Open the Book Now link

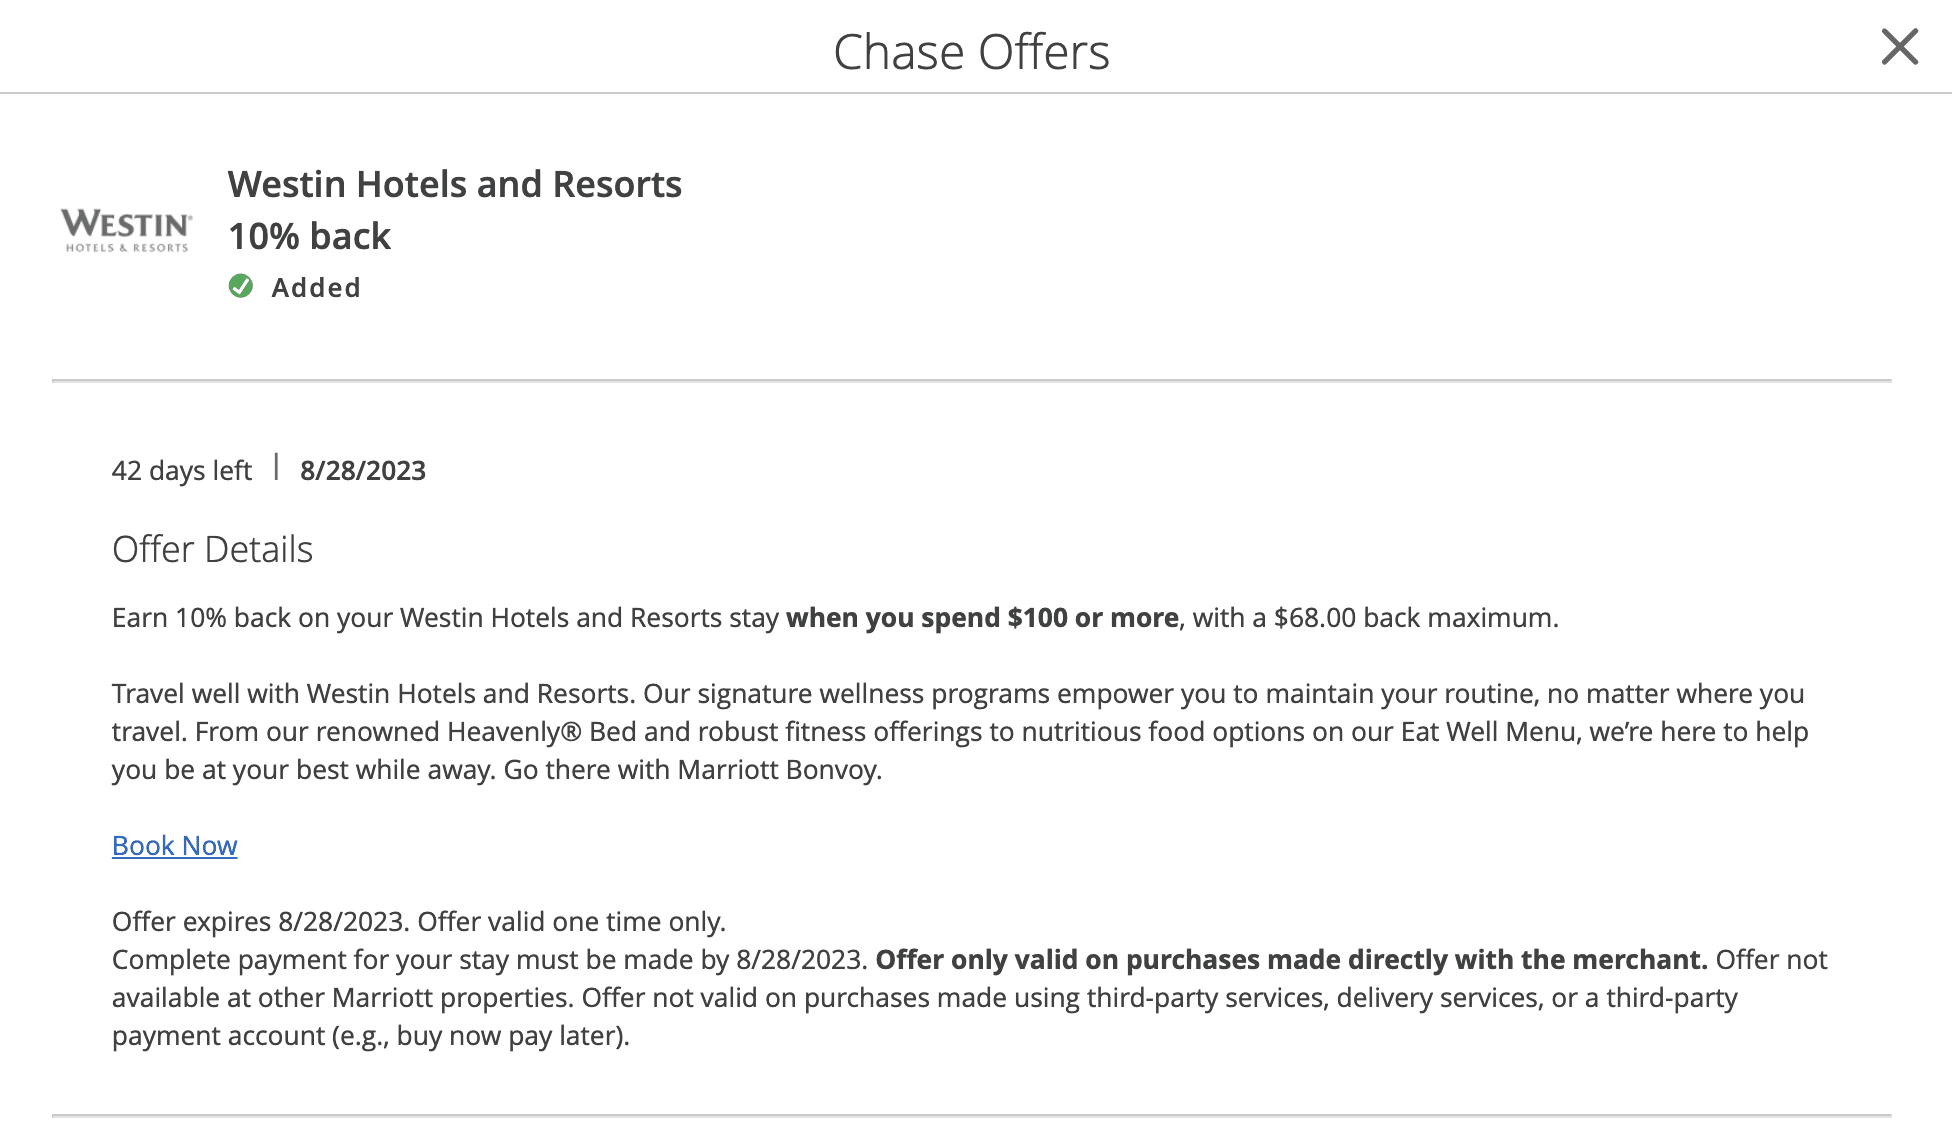[x=173, y=845]
